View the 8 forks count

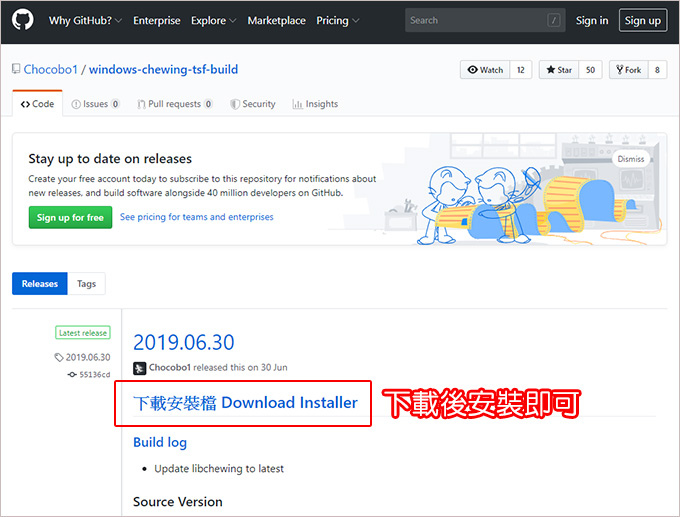click(657, 70)
